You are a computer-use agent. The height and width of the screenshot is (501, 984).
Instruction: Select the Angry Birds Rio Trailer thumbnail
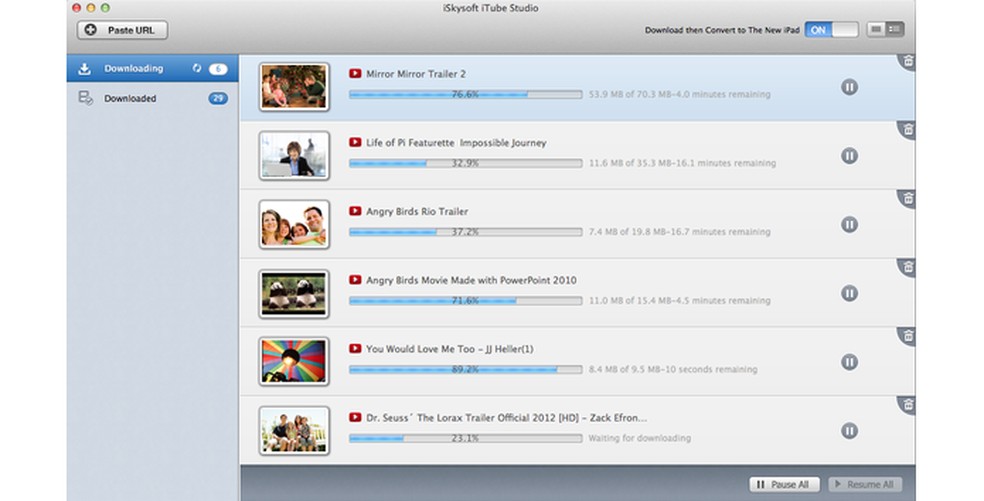(294, 225)
